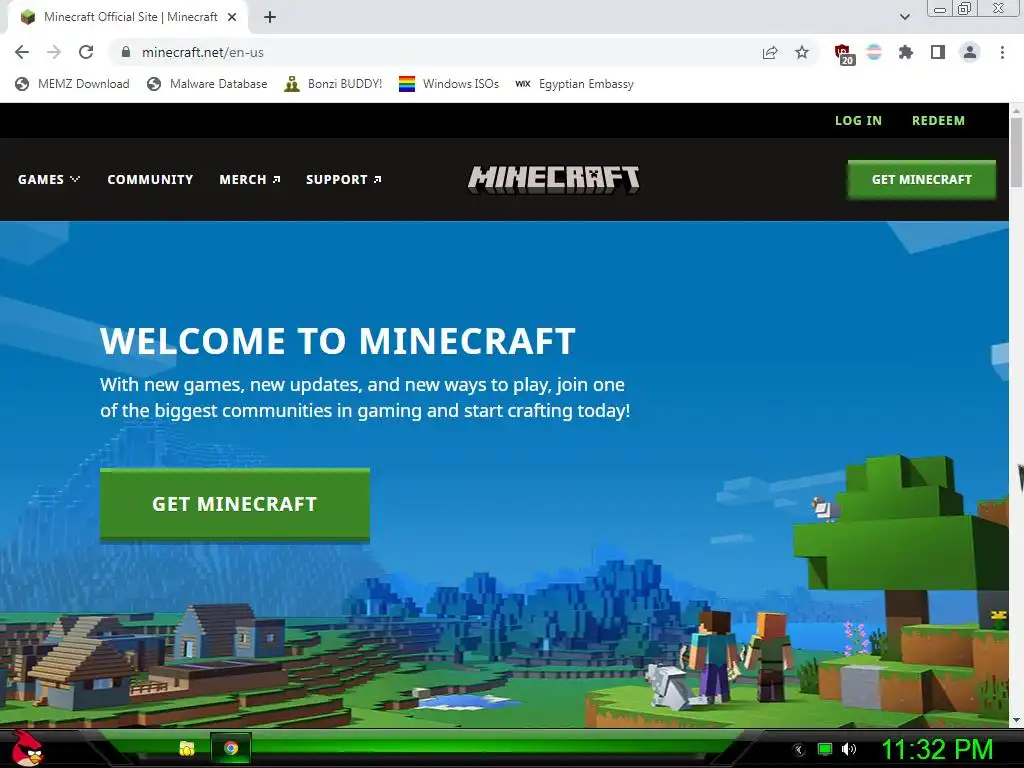Expand the tab search chevron
This screenshot has height=768, width=1024.
pyautogui.click(x=904, y=17)
